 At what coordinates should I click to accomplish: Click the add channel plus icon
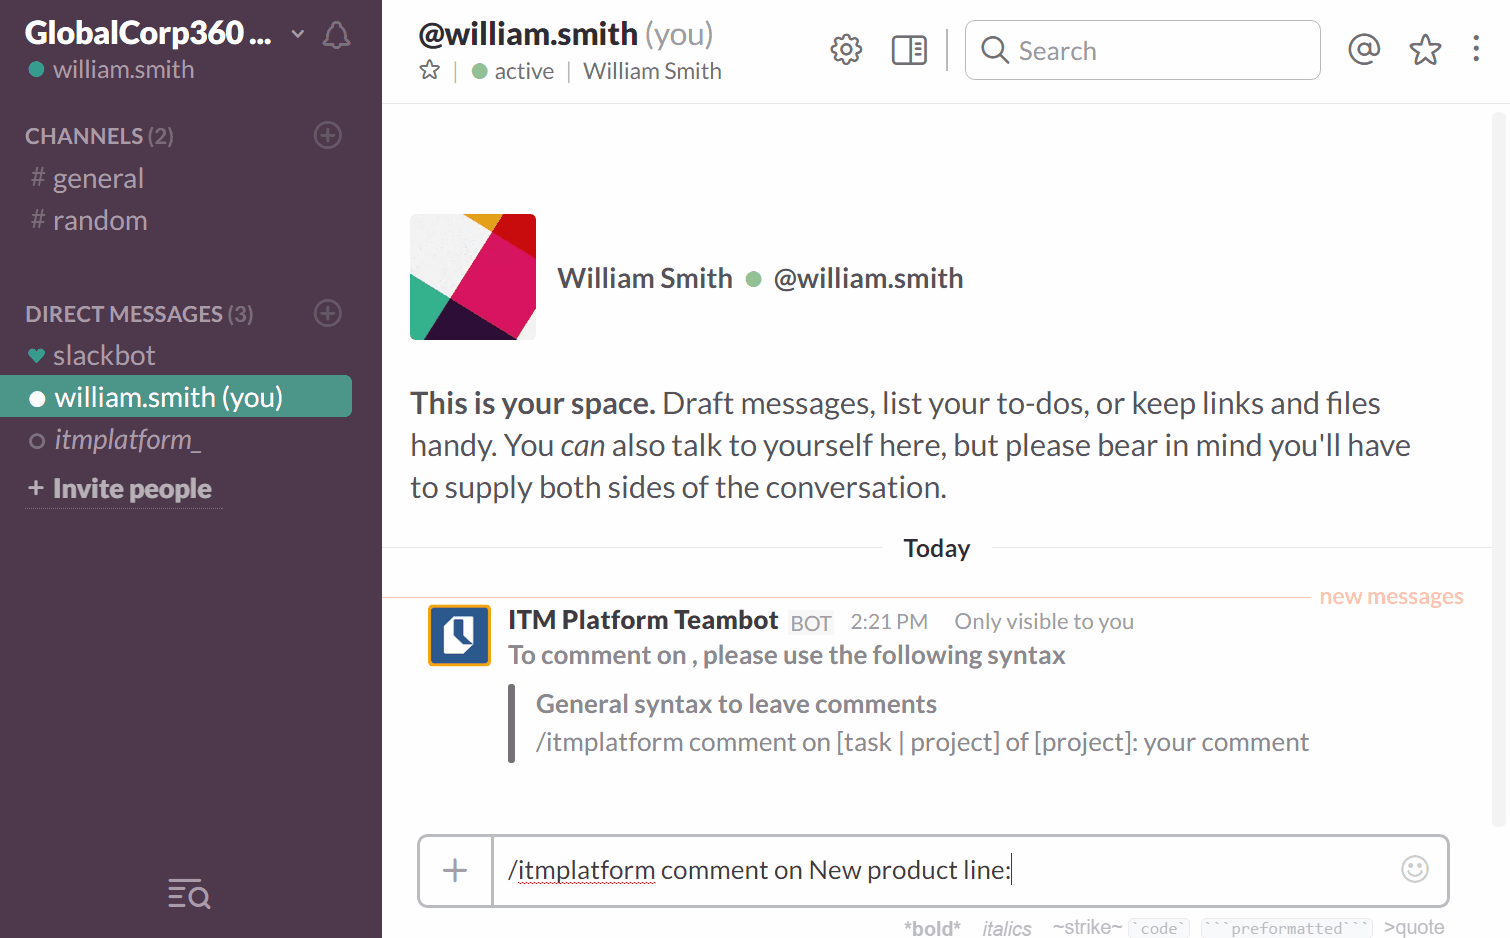pyautogui.click(x=328, y=135)
